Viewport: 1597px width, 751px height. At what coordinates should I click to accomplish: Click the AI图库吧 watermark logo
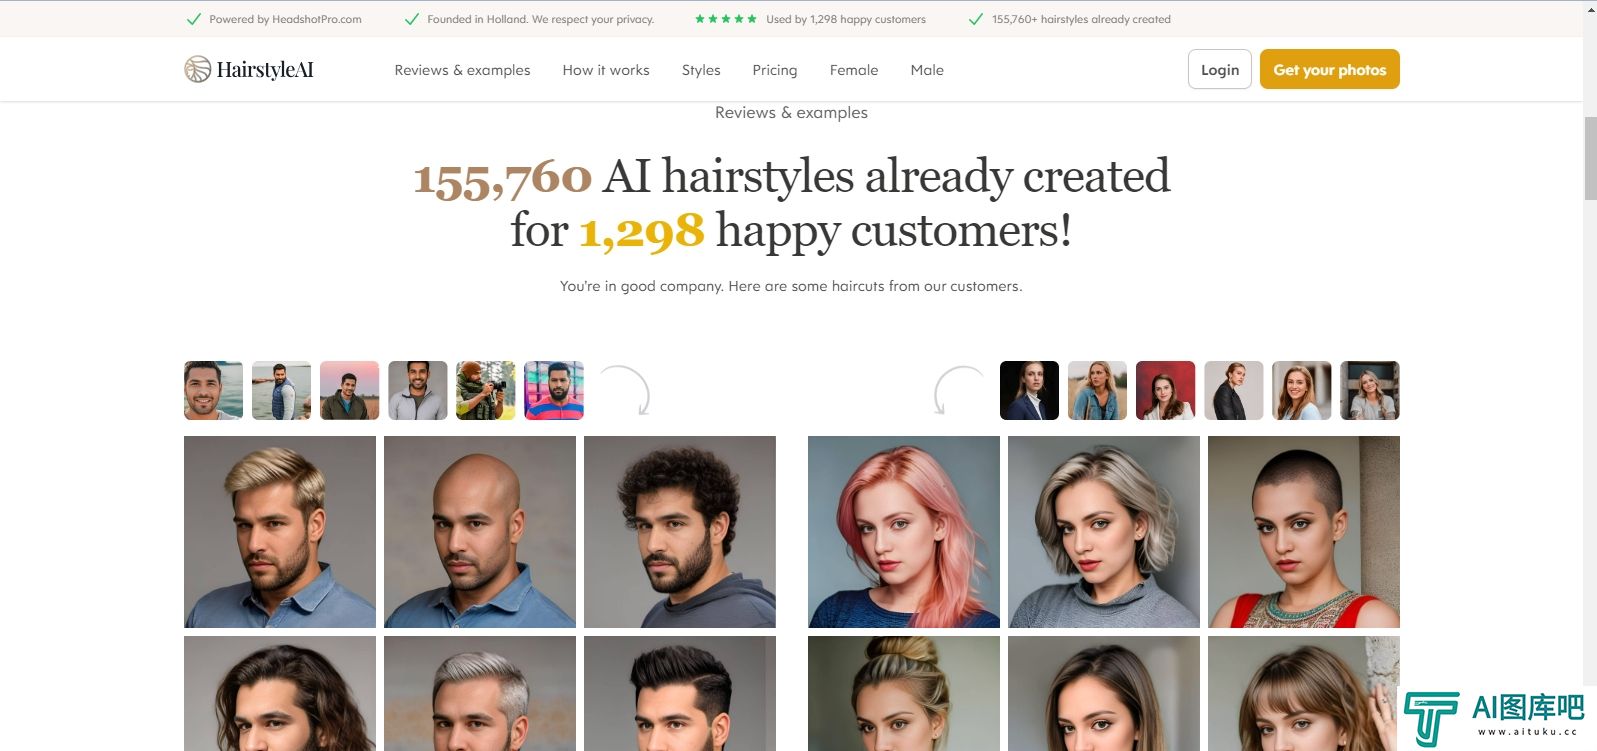(1492, 717)
